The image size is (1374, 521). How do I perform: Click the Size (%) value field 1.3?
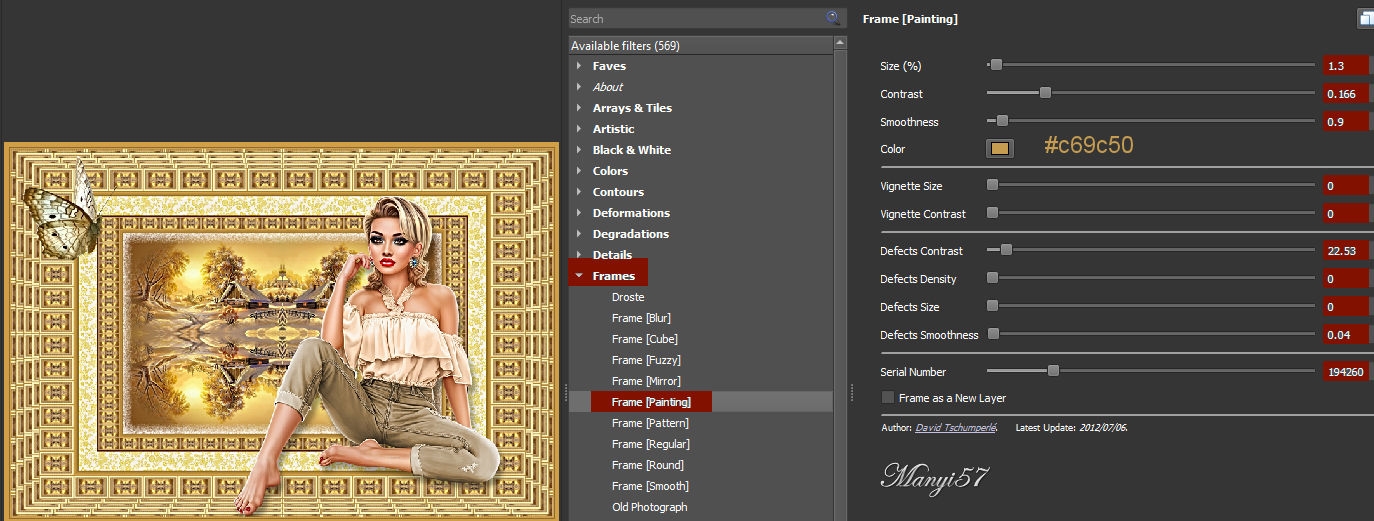click(x=1345, y=66)
